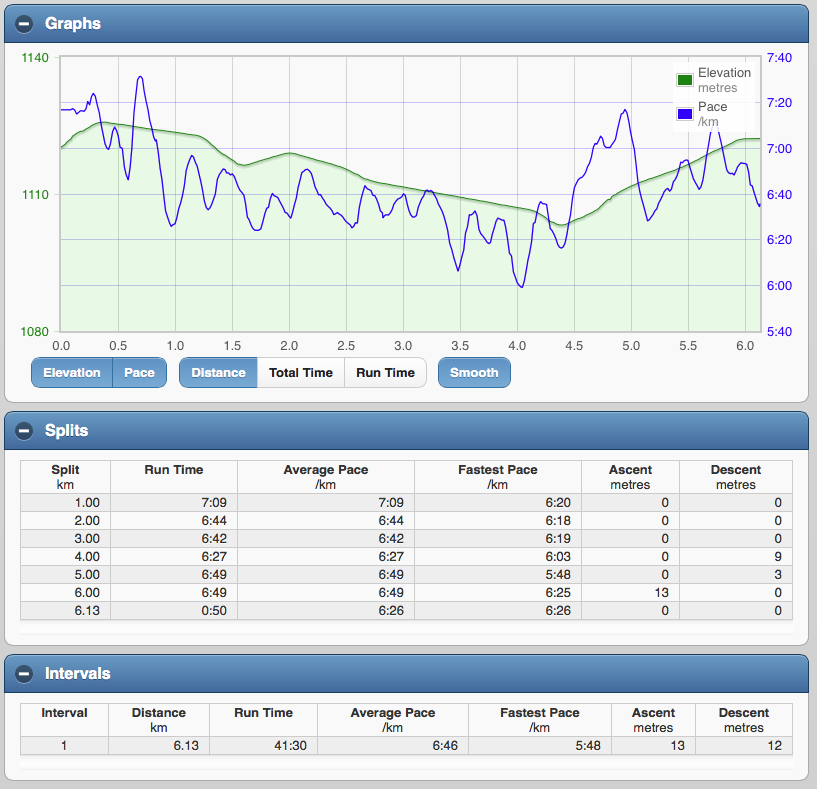817x789 pixels.
Task: Switch graph x-axis to Run Time
Action: [386, 373]
